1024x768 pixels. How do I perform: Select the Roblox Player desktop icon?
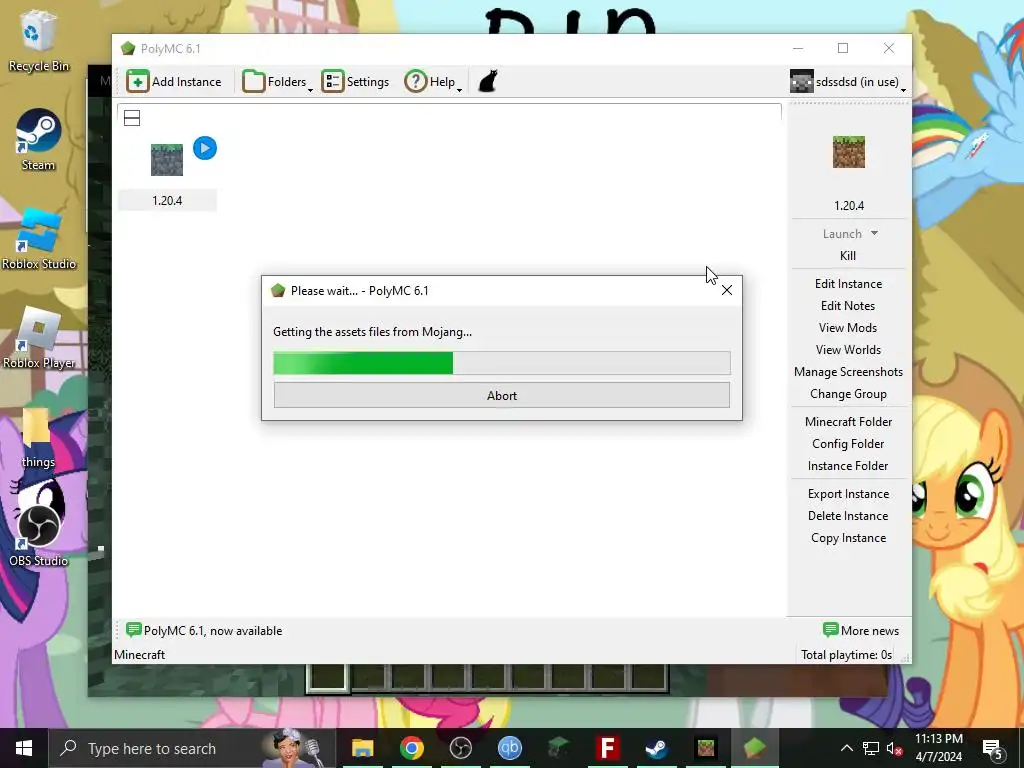(x=39, y=338)
